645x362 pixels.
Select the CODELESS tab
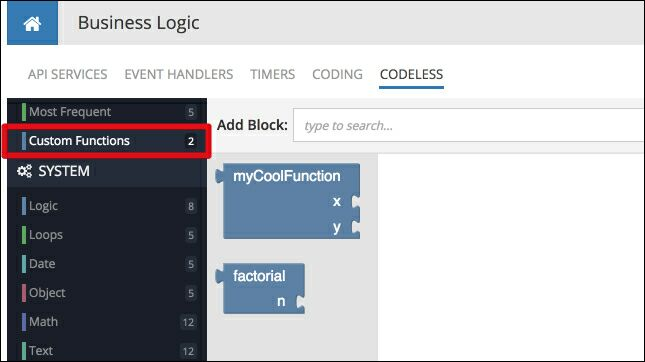411,74
